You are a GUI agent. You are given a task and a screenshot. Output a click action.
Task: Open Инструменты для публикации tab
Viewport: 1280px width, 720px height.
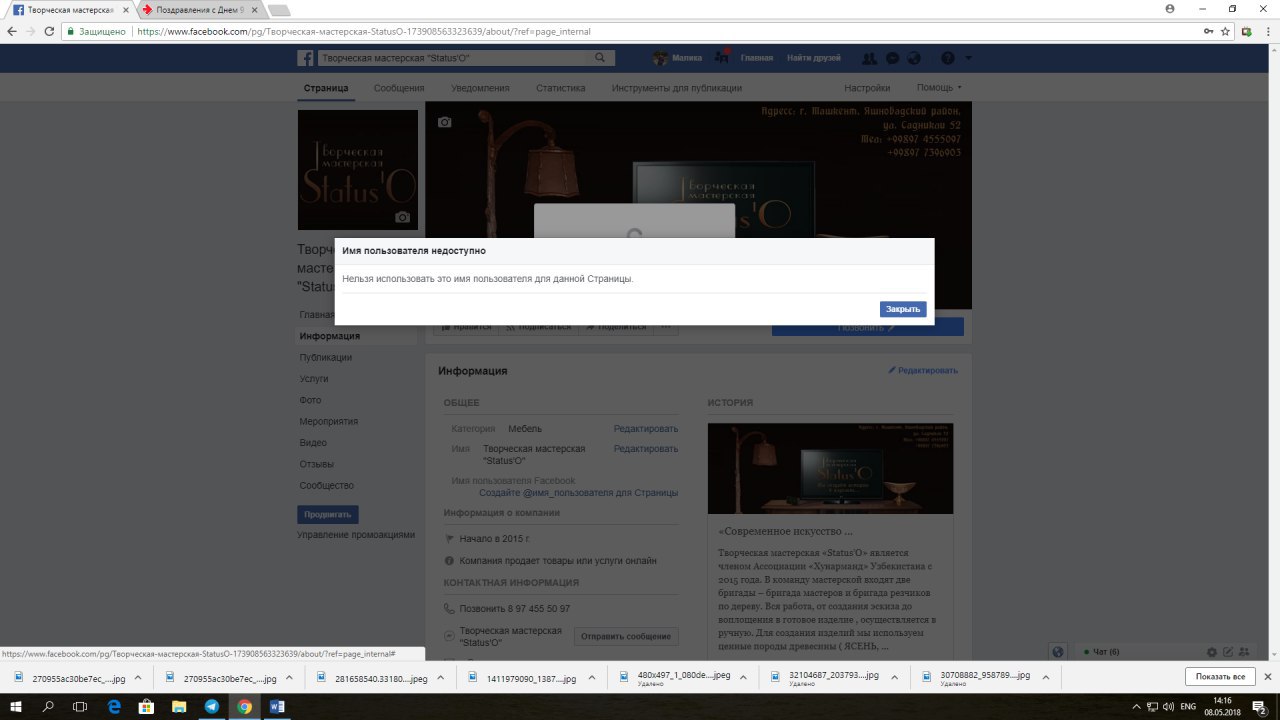[x=677, y=88]
